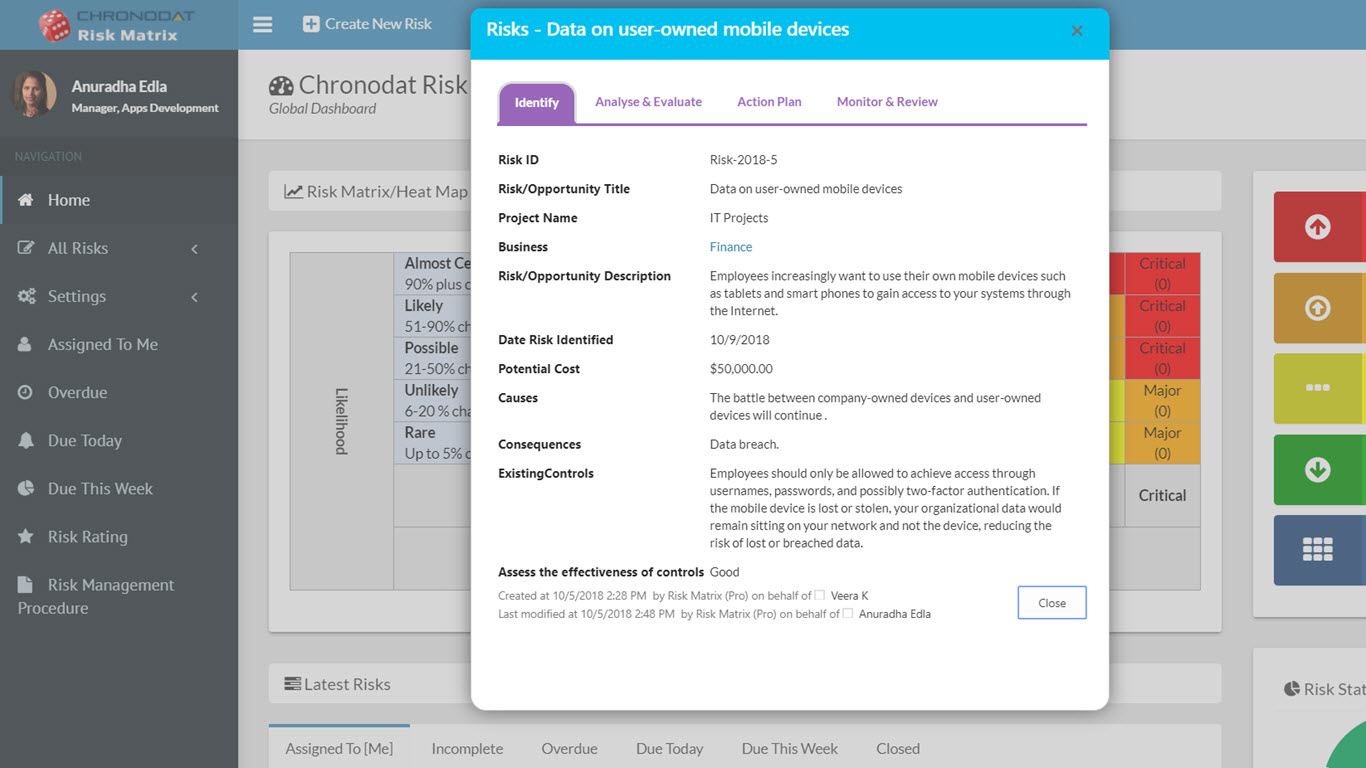Click the plus icon beside Create New Risk
The height and width of the screenshot is (768, 1366).
(x=311, y=24)
